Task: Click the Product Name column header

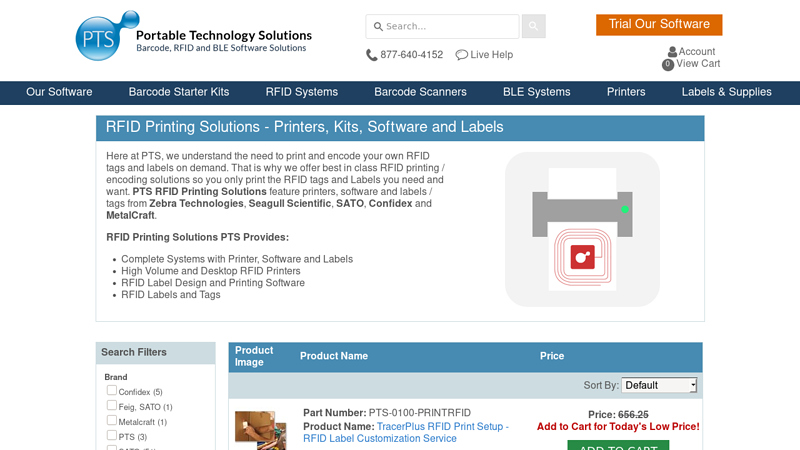Action: pos(334,356)
